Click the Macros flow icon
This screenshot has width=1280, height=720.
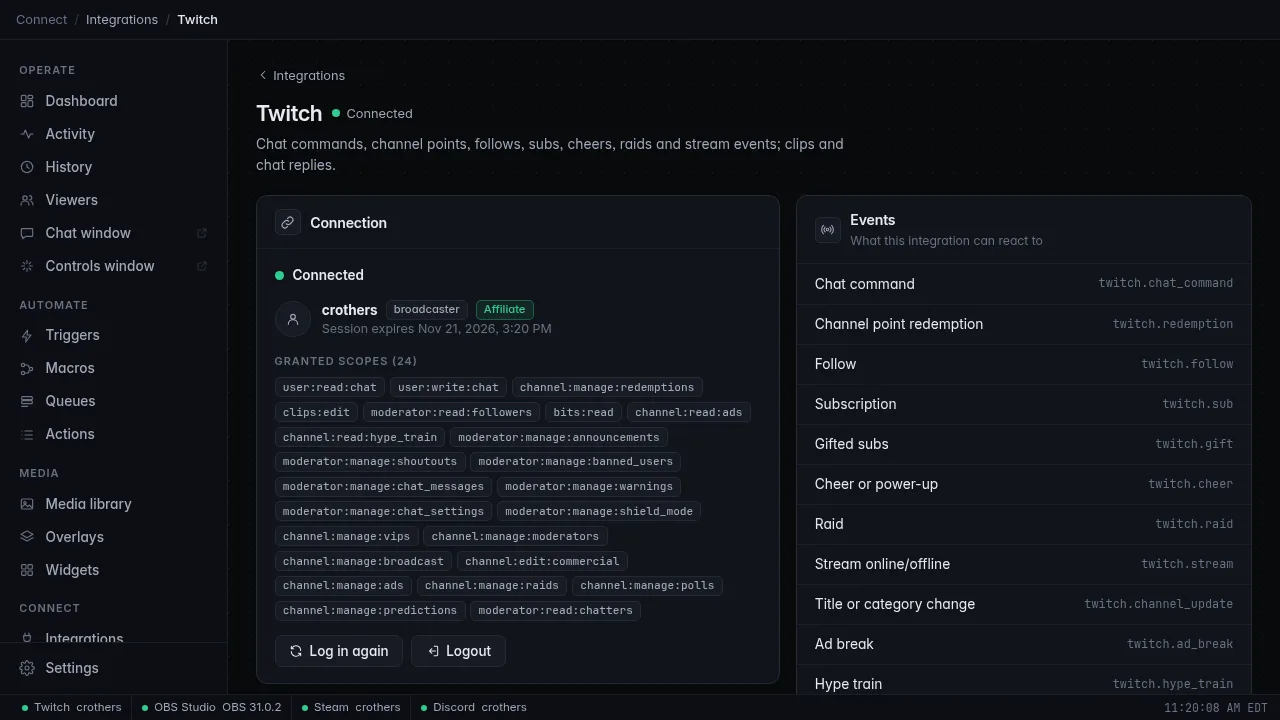(27, 368)
